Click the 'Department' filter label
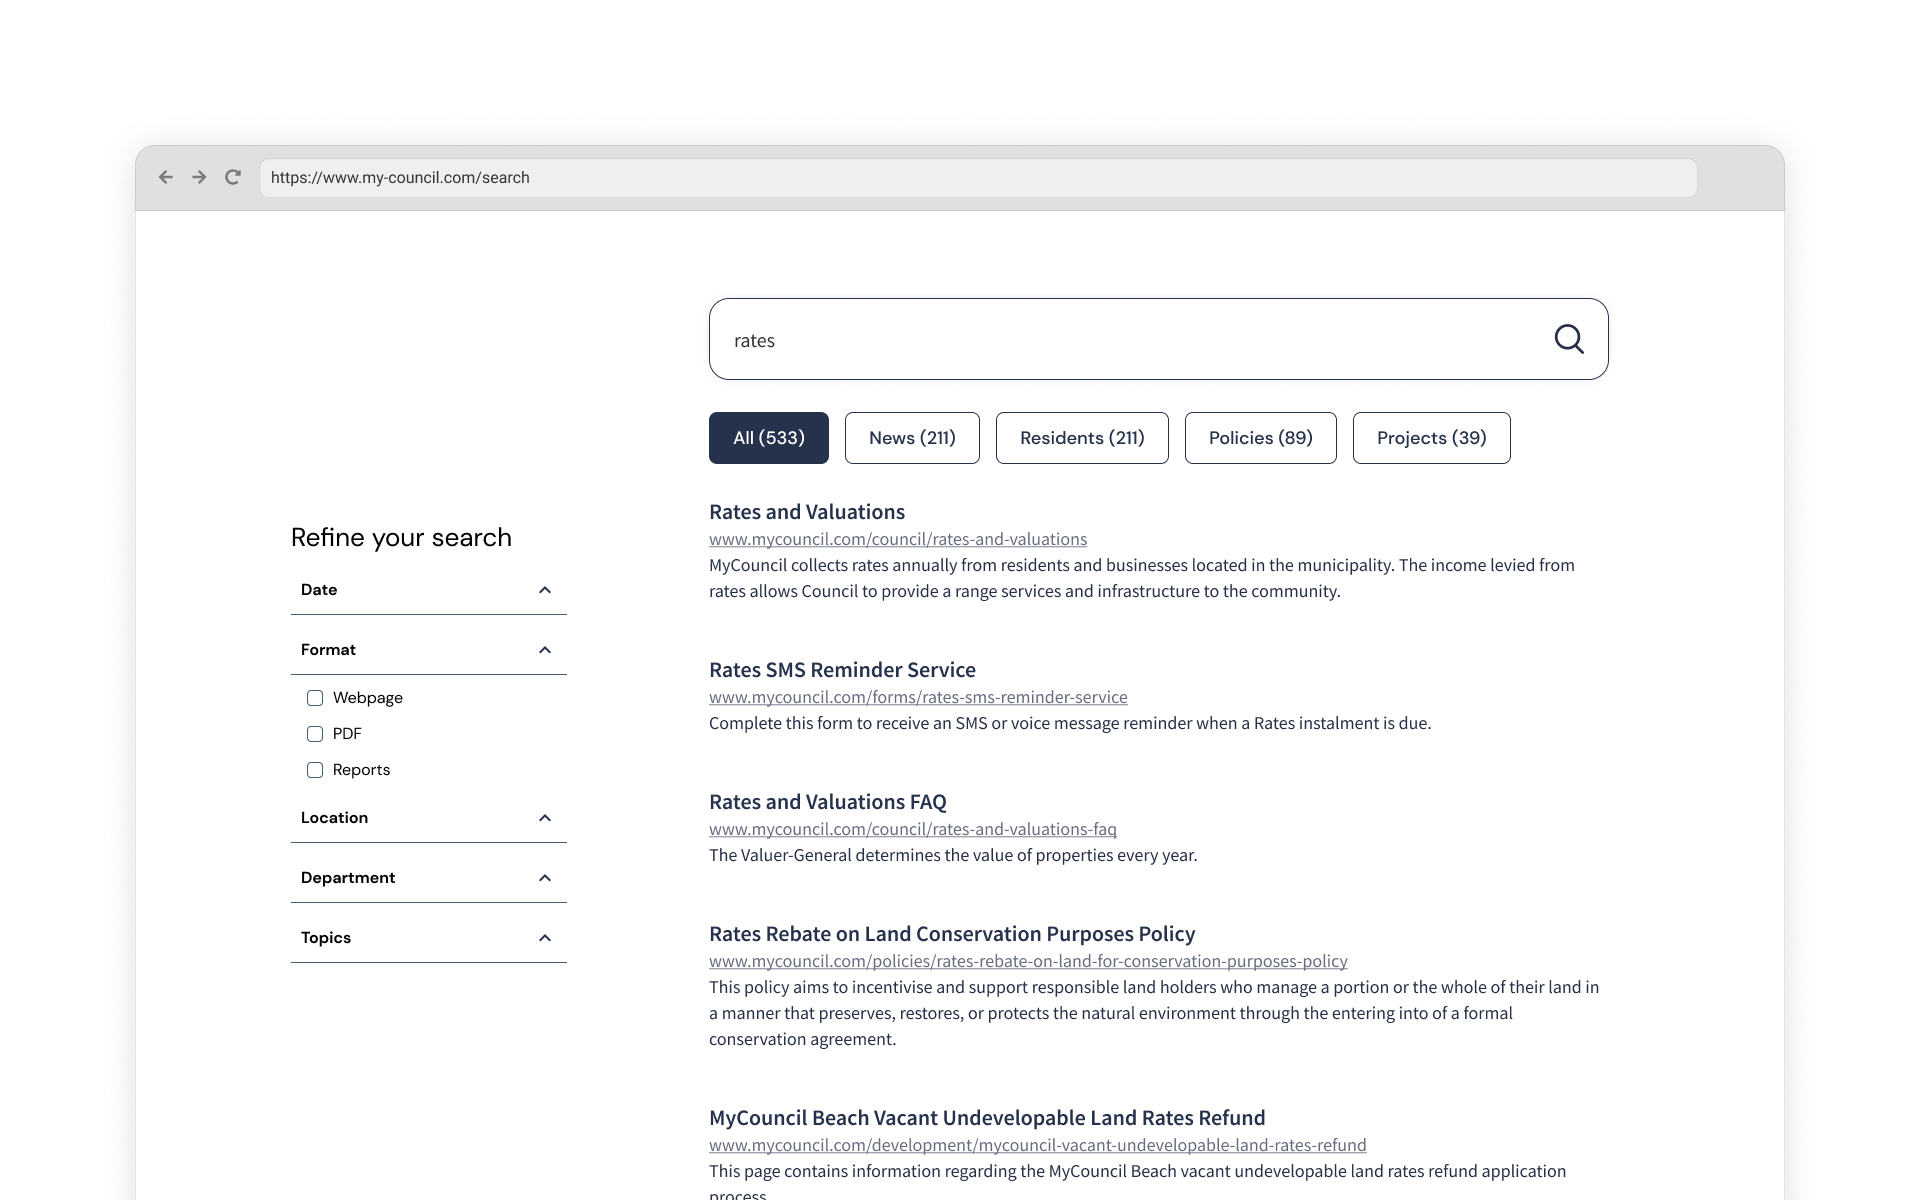Screen dimensions: 1920x1200 tap(348, 878)
